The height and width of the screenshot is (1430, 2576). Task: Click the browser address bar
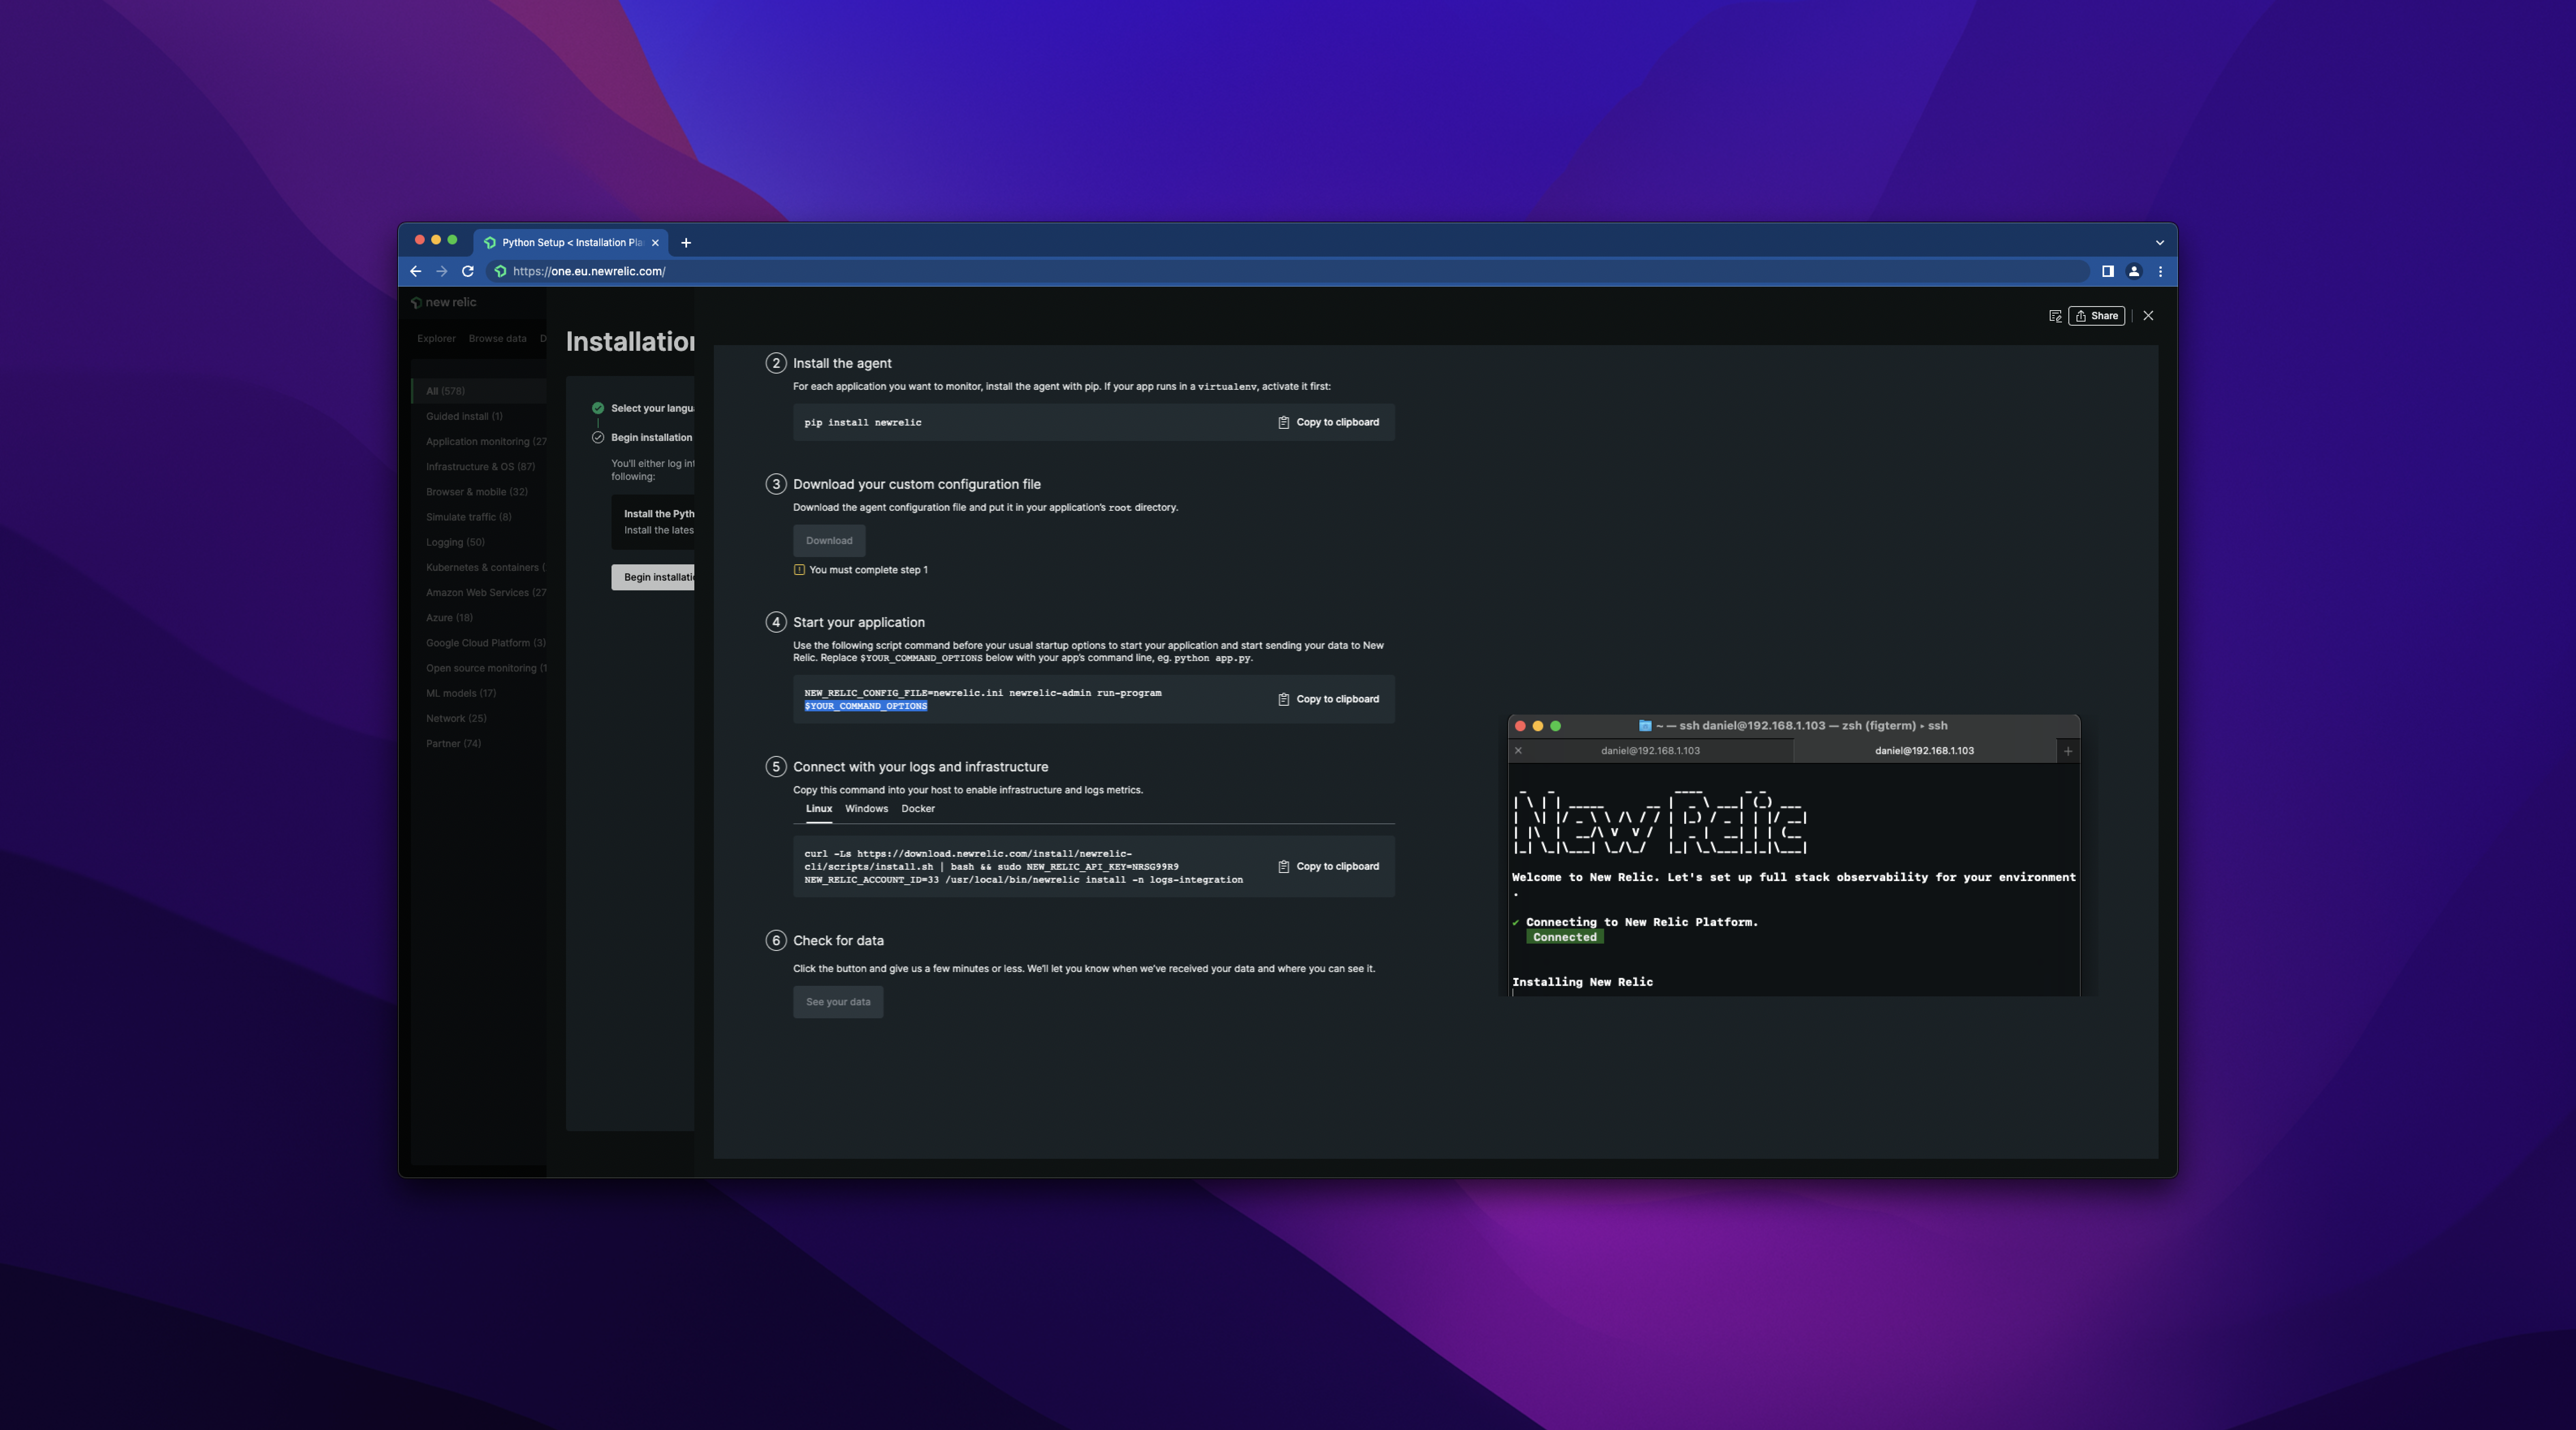coord(1200,271)
